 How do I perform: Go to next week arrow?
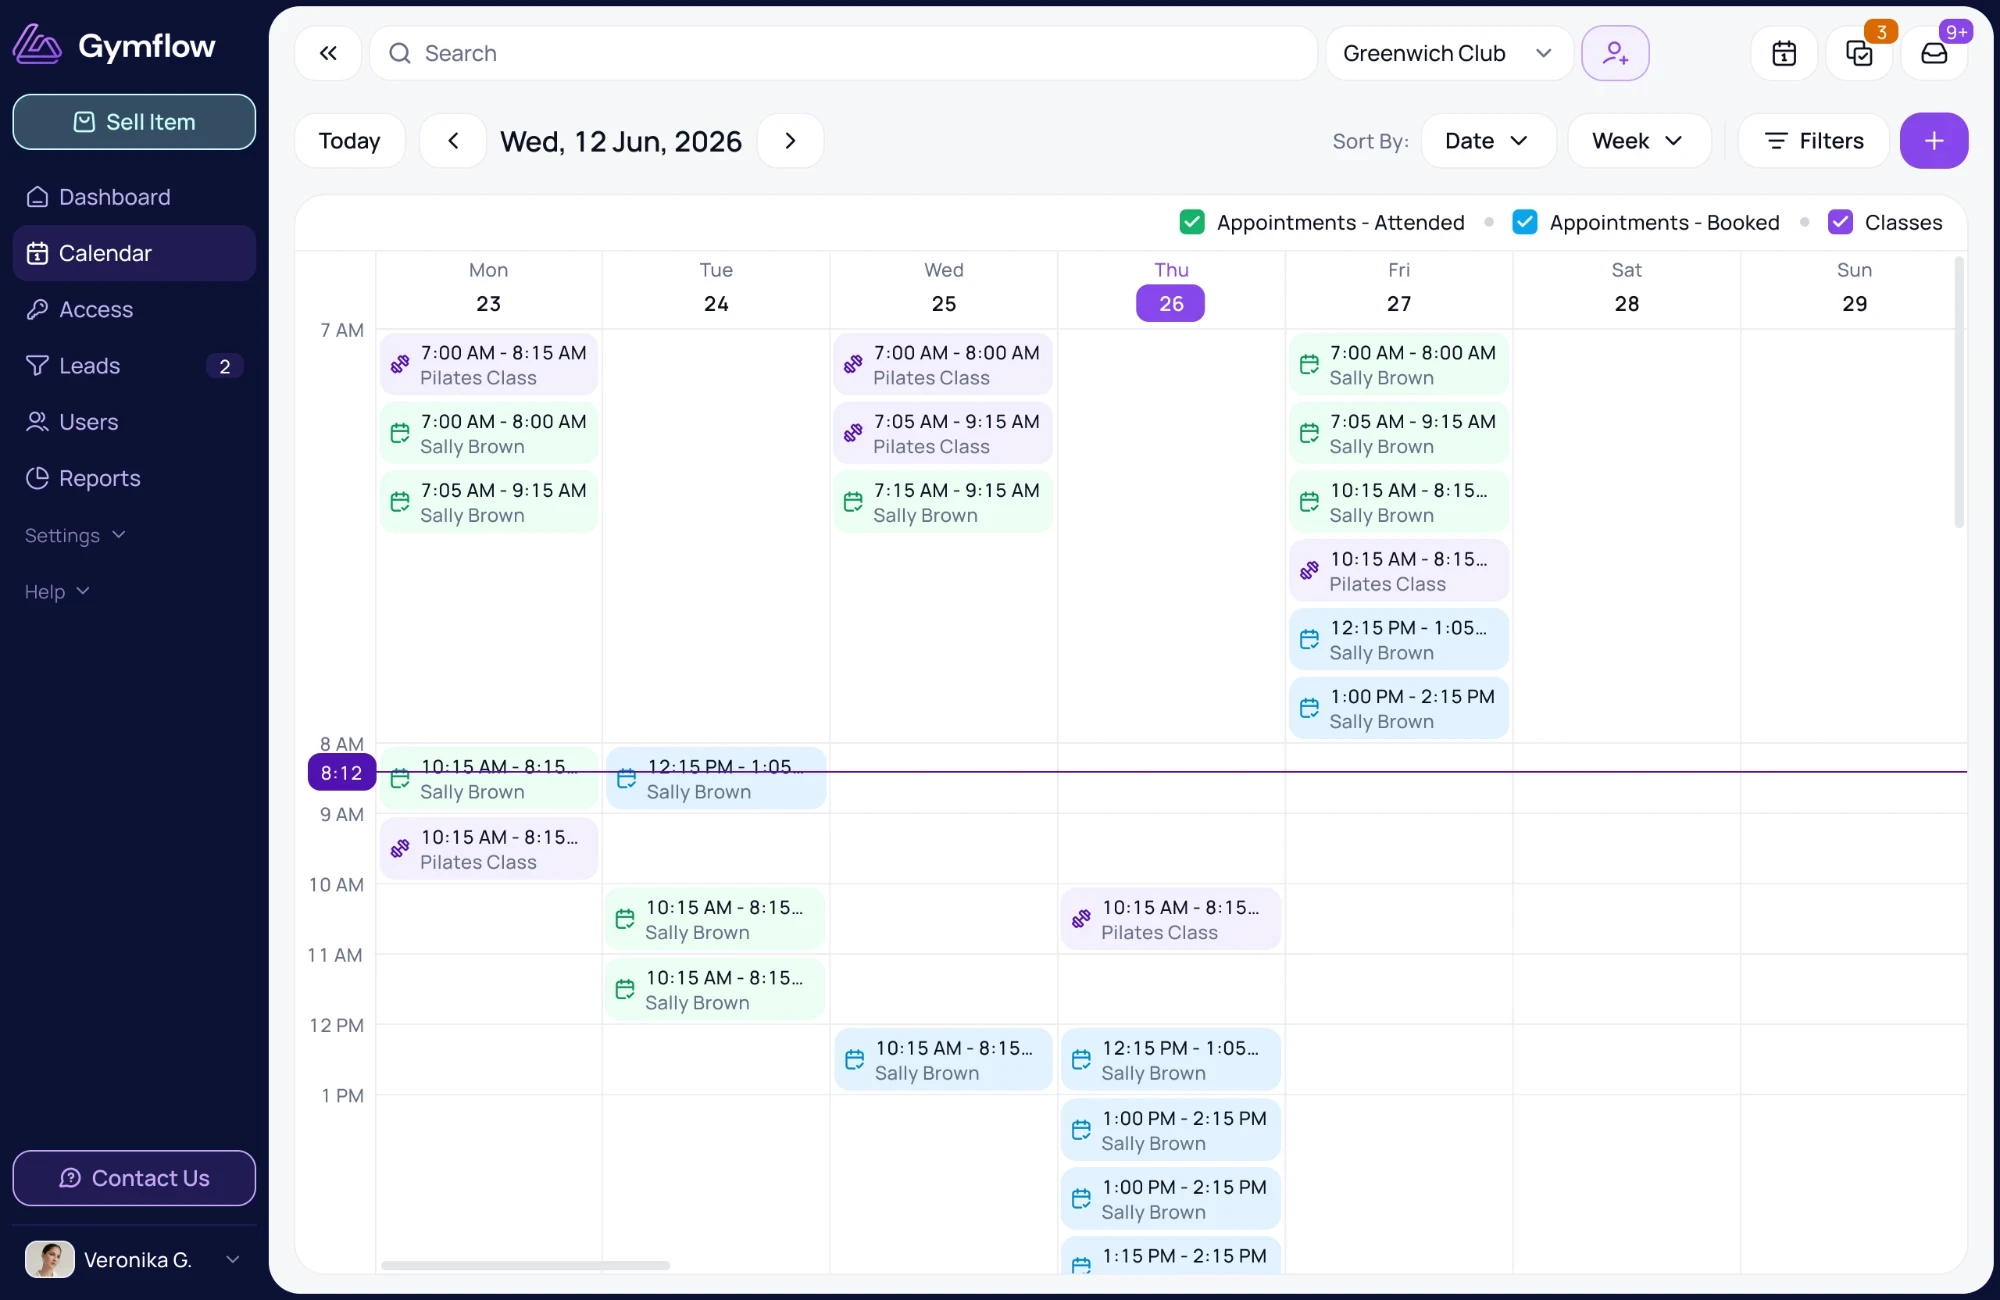(x=790, y=141)
